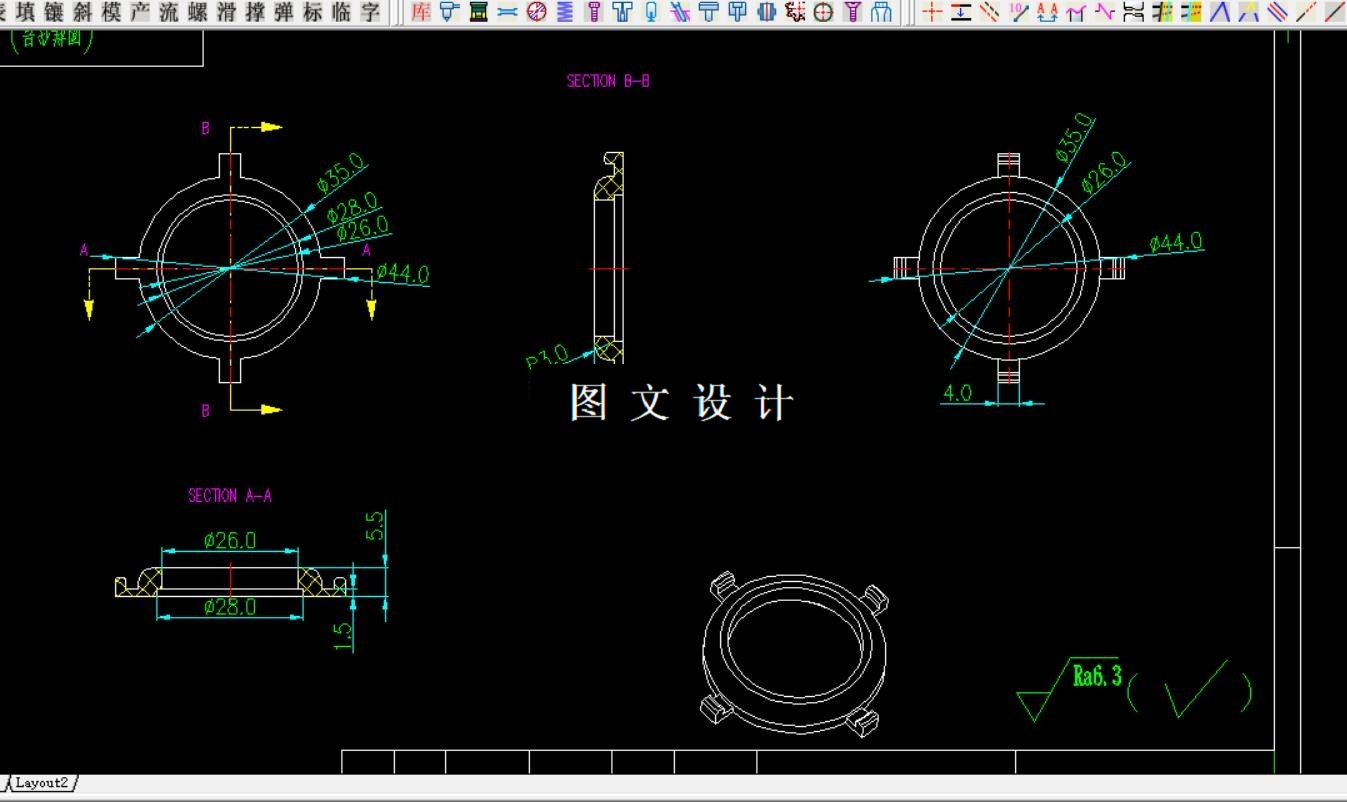
Task: Select the red crosshair circle target icon
Action: click(824, 12)
